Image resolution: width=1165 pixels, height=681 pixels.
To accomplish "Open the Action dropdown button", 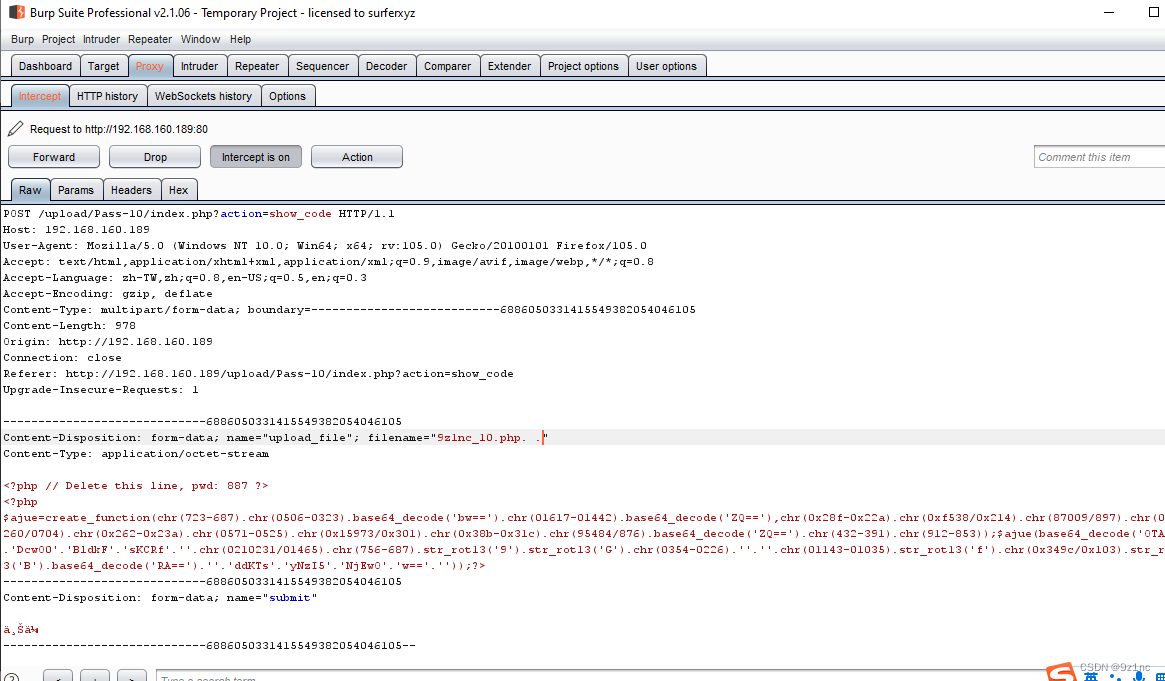I will point(357,157).
